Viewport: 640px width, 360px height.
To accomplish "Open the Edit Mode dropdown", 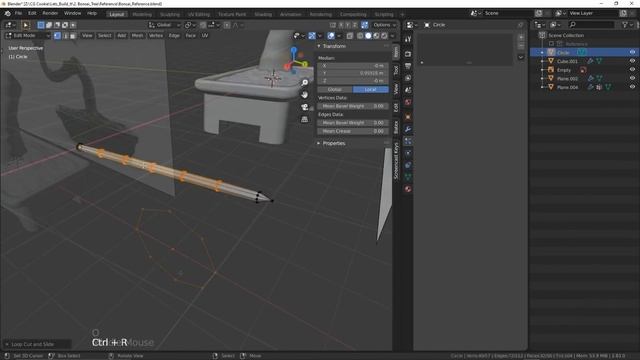I will [x=27, y=36].
